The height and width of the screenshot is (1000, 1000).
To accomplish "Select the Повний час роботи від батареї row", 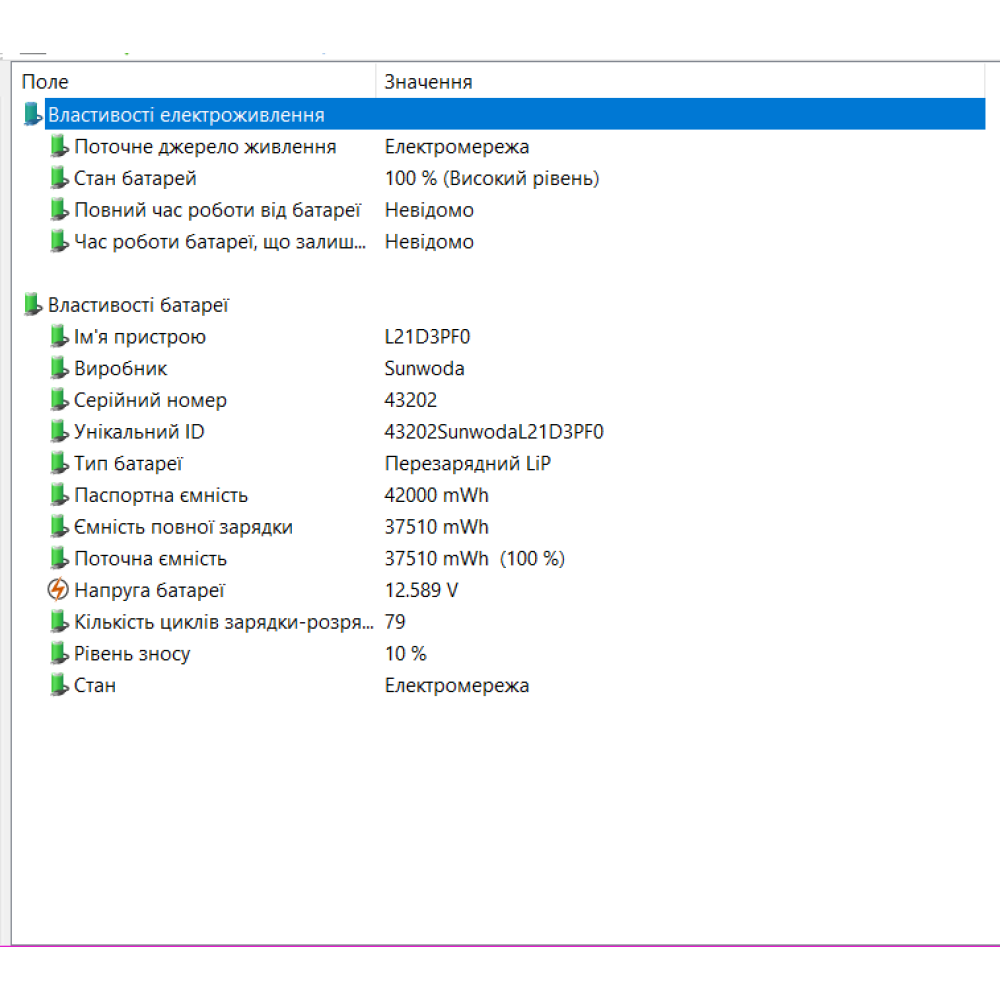I will point(217,210).
